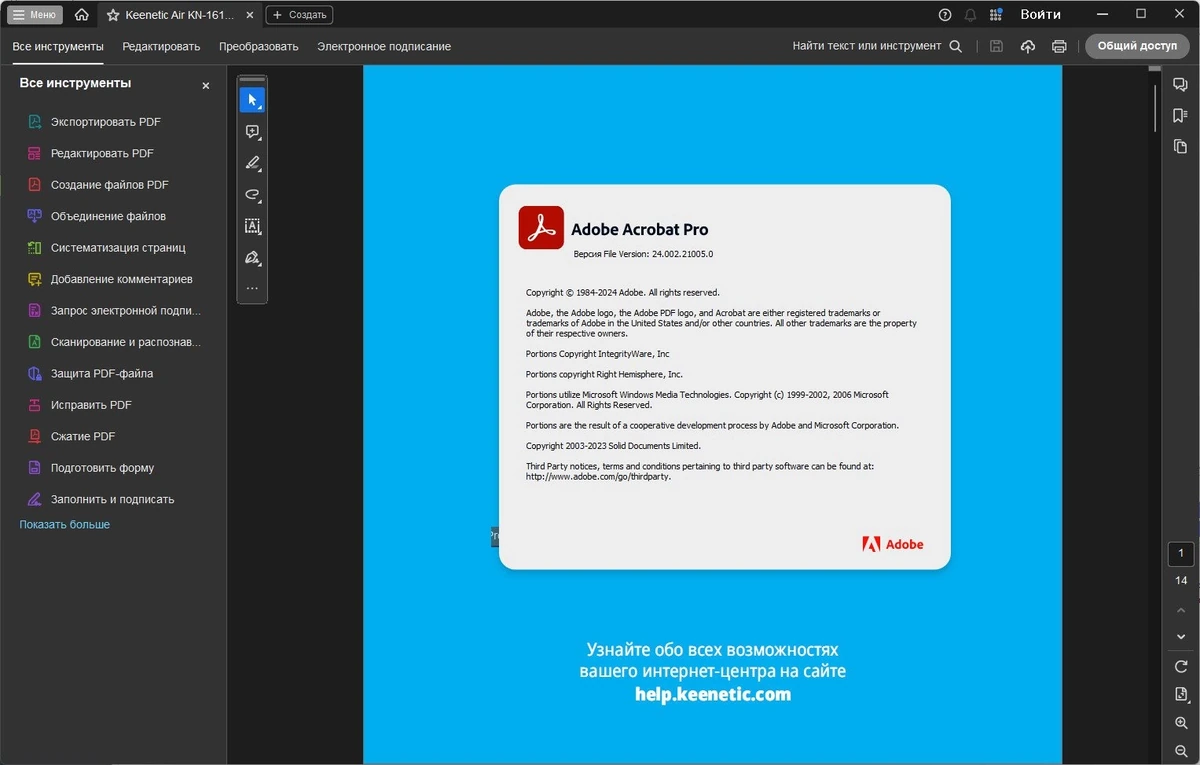Click the total pages number 14

click(1181, 581)
